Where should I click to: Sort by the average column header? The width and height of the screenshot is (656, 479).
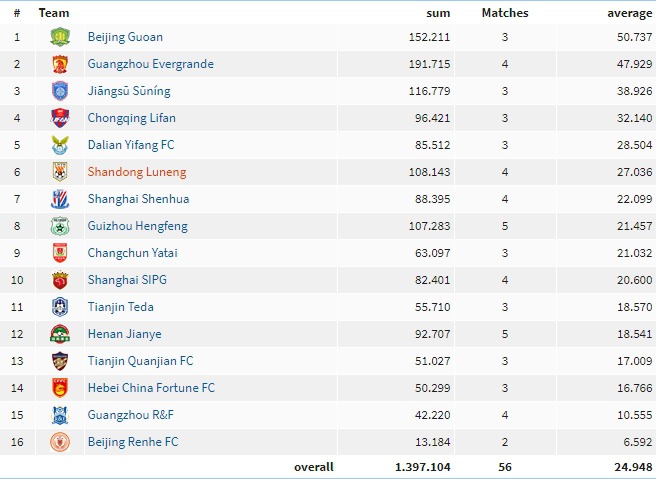coord(630,14)
